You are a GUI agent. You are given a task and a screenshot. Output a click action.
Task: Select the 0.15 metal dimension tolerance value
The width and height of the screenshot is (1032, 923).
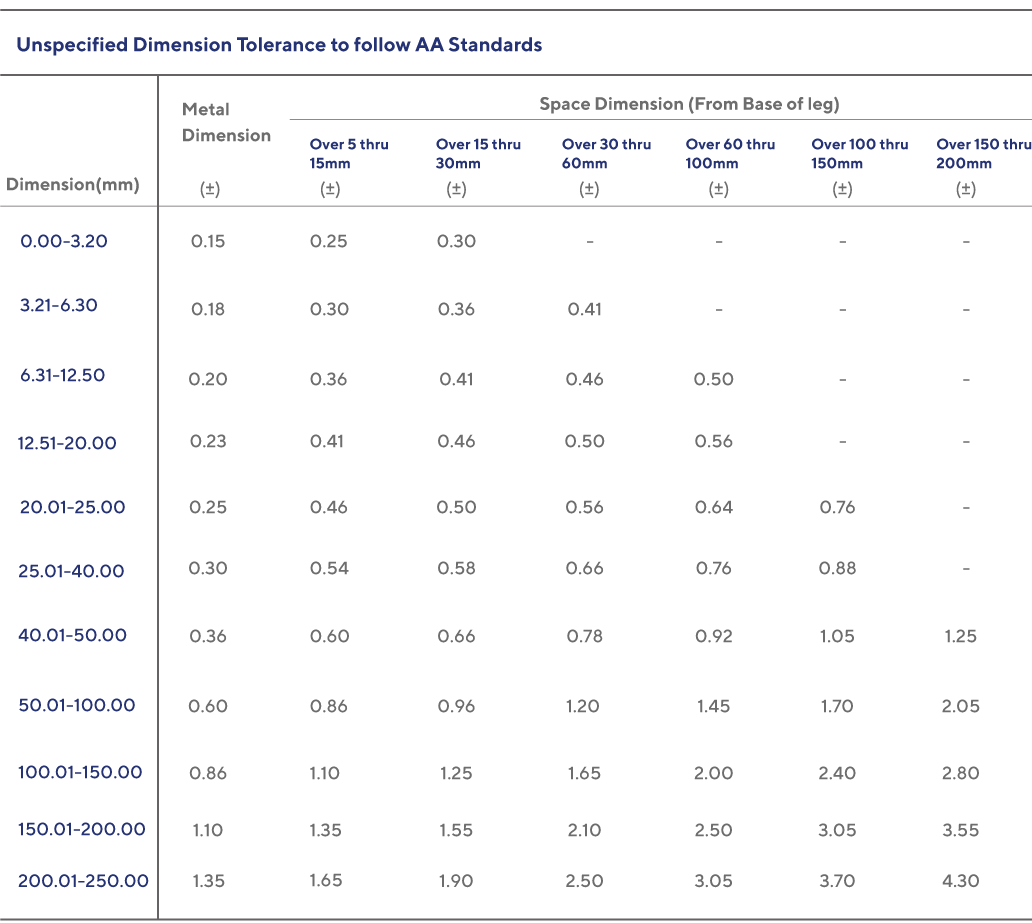pos(208,241)
